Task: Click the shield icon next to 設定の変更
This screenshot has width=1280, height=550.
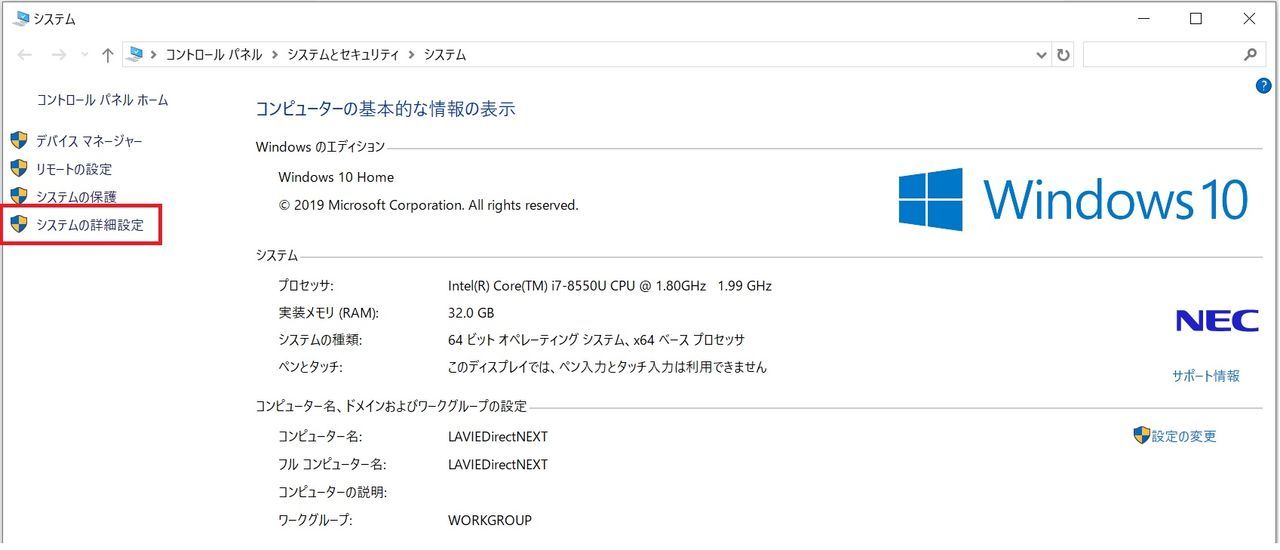Action: [1141, 435]
